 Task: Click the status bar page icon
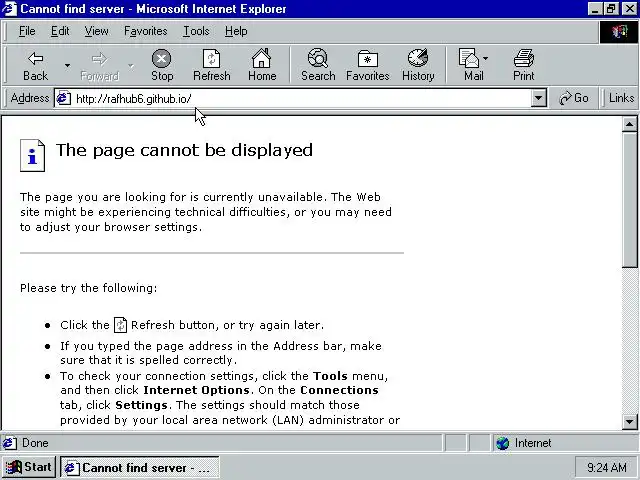point(9,443)
